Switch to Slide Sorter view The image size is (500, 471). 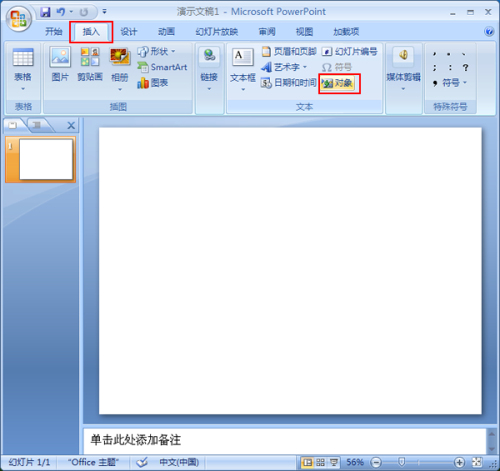point(320,462)
